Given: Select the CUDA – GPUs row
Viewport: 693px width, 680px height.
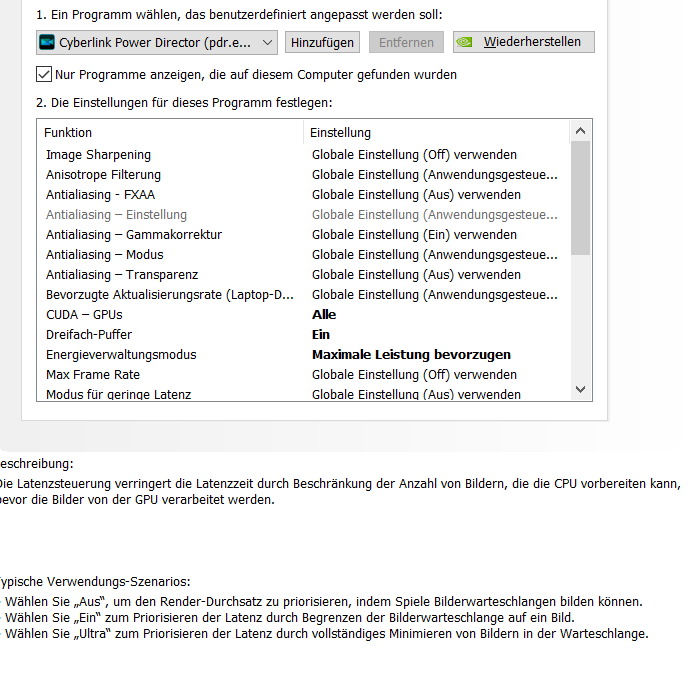Looking at the screenshot, I should click(304, 315).
